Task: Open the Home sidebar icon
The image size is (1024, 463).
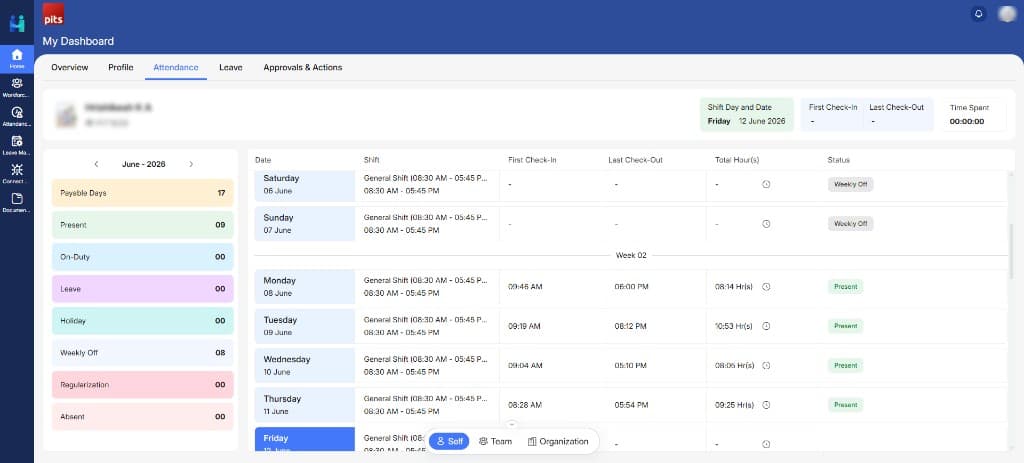Action: point(17,59)
